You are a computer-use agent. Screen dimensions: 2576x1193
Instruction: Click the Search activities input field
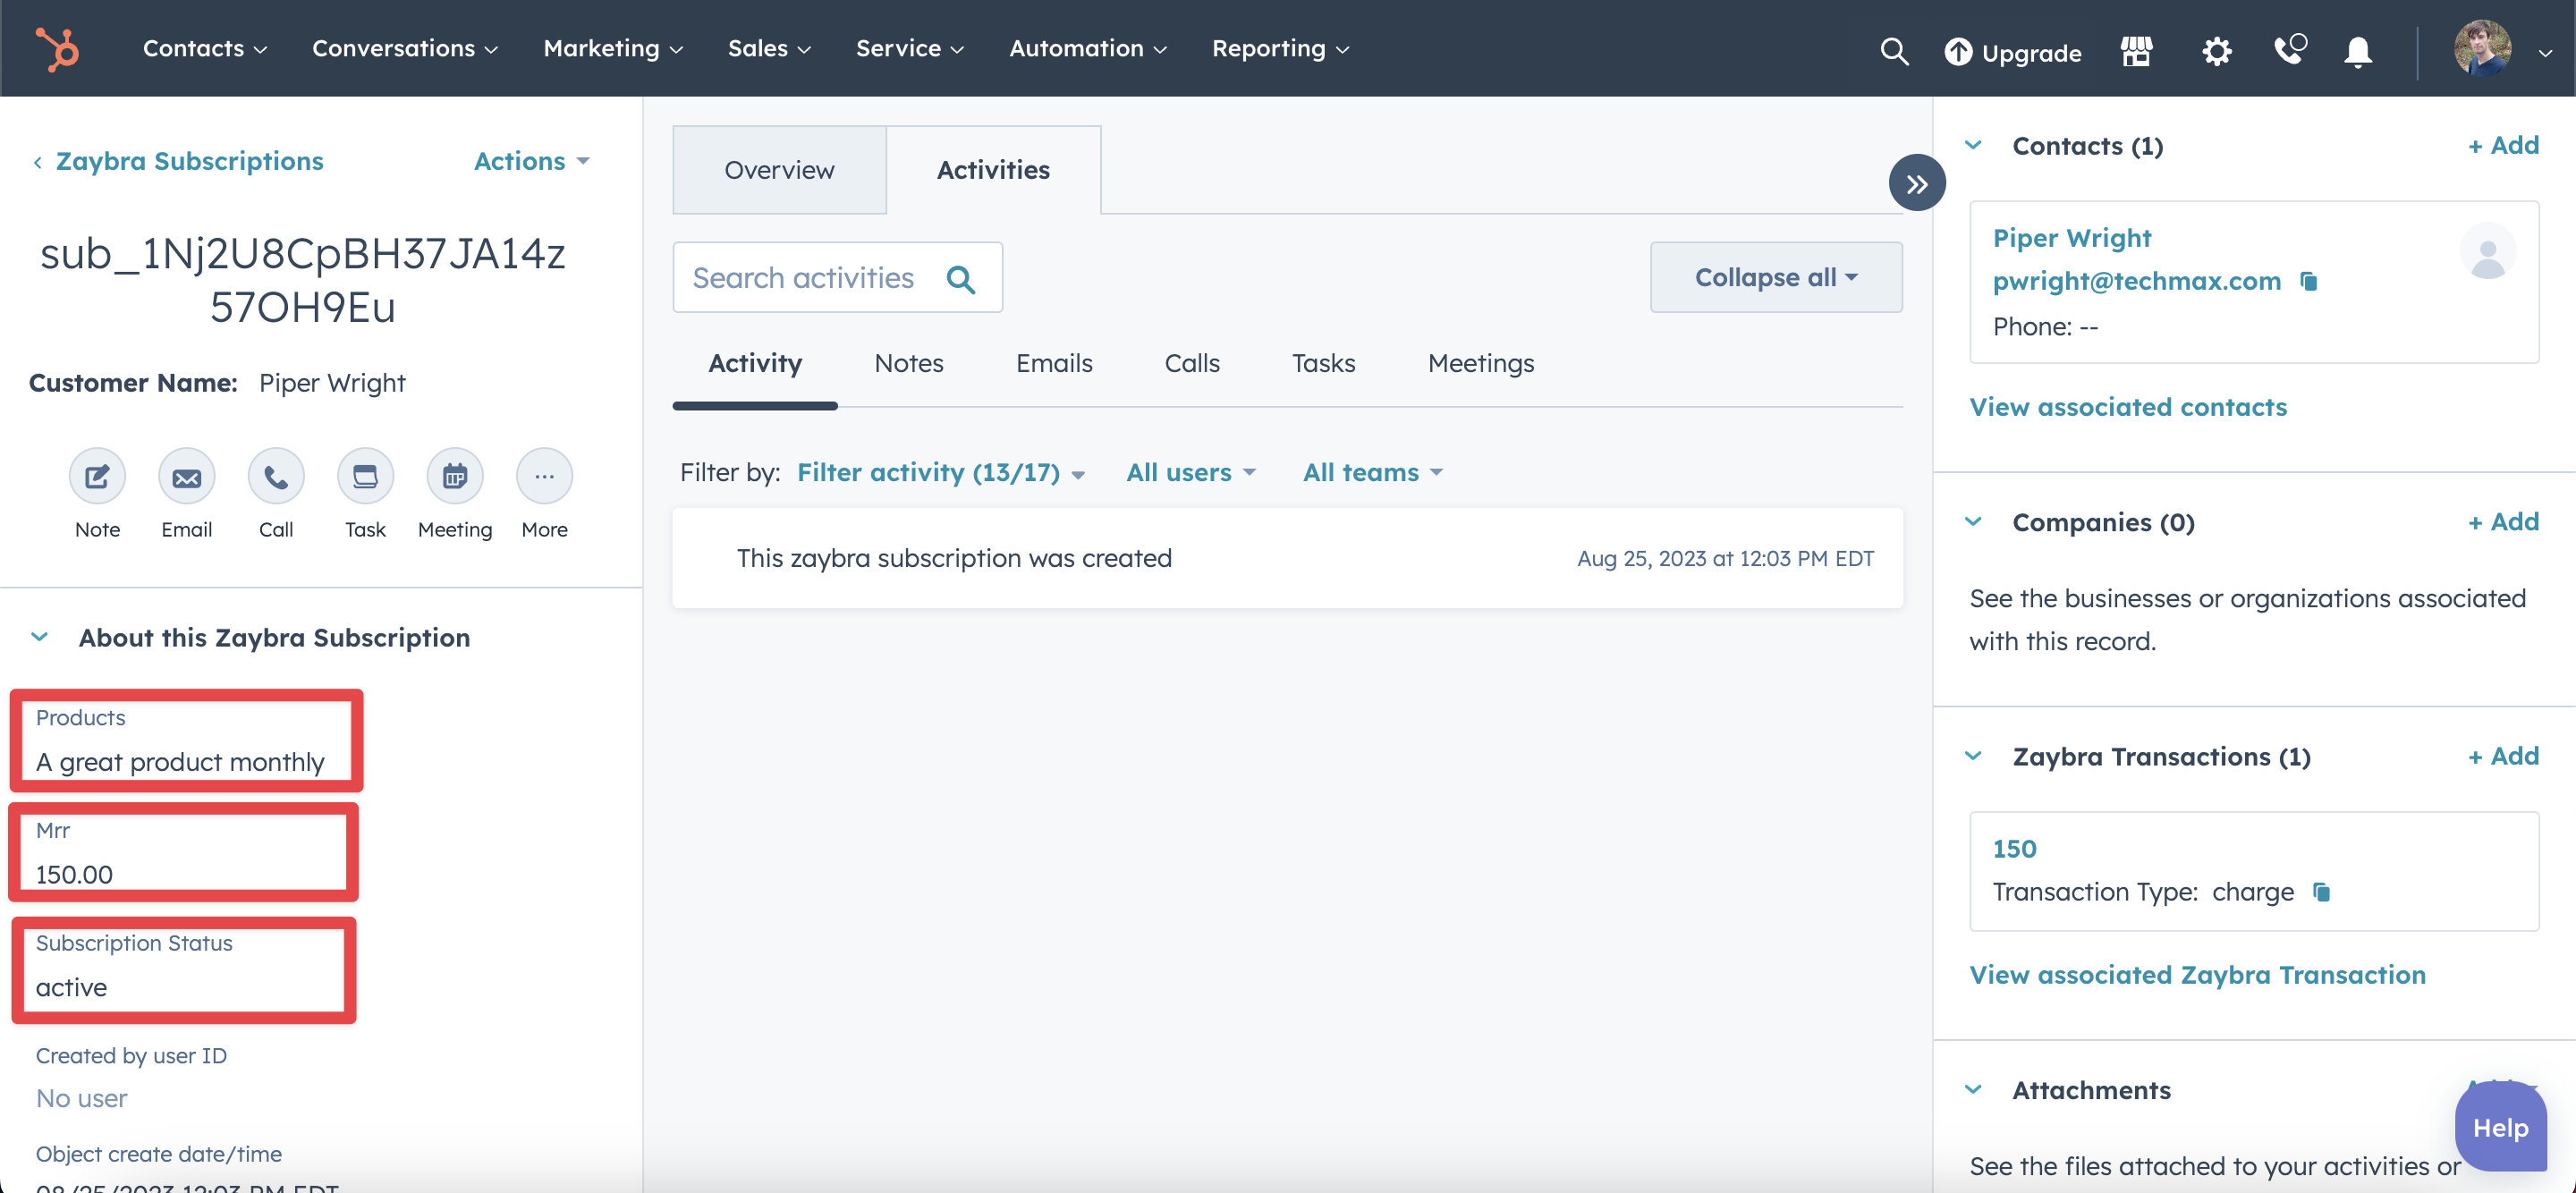point(837,277)
